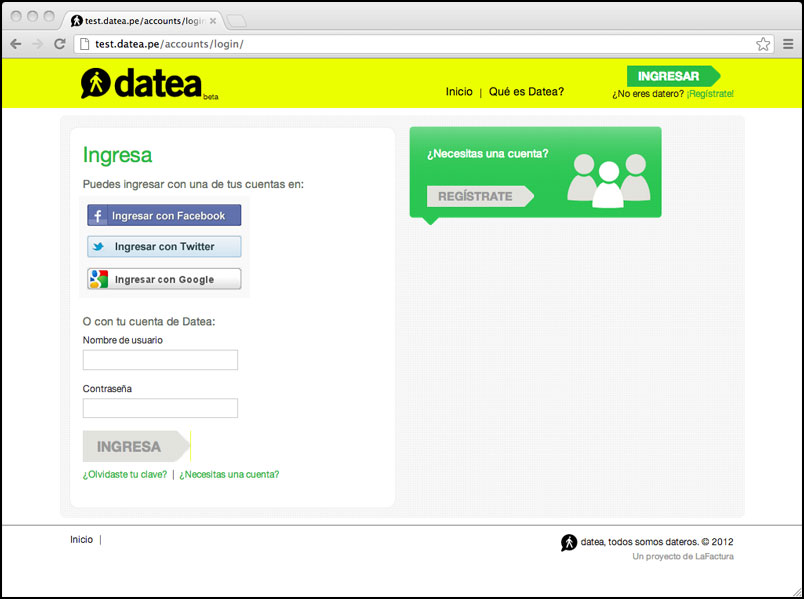Click the ¡Regístrate! link in the header
Image resolution: width=804 pixels, height=599 pixels.
point(710,94)
